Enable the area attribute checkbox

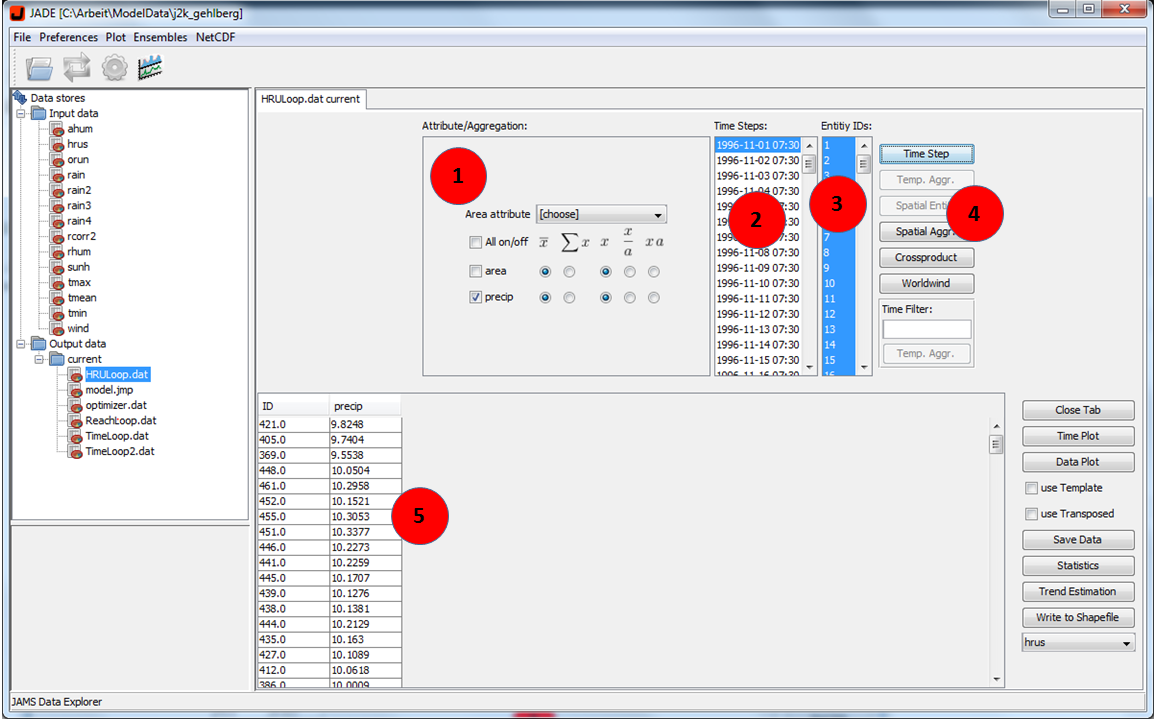pyautogui.click(x=475, y=271)
